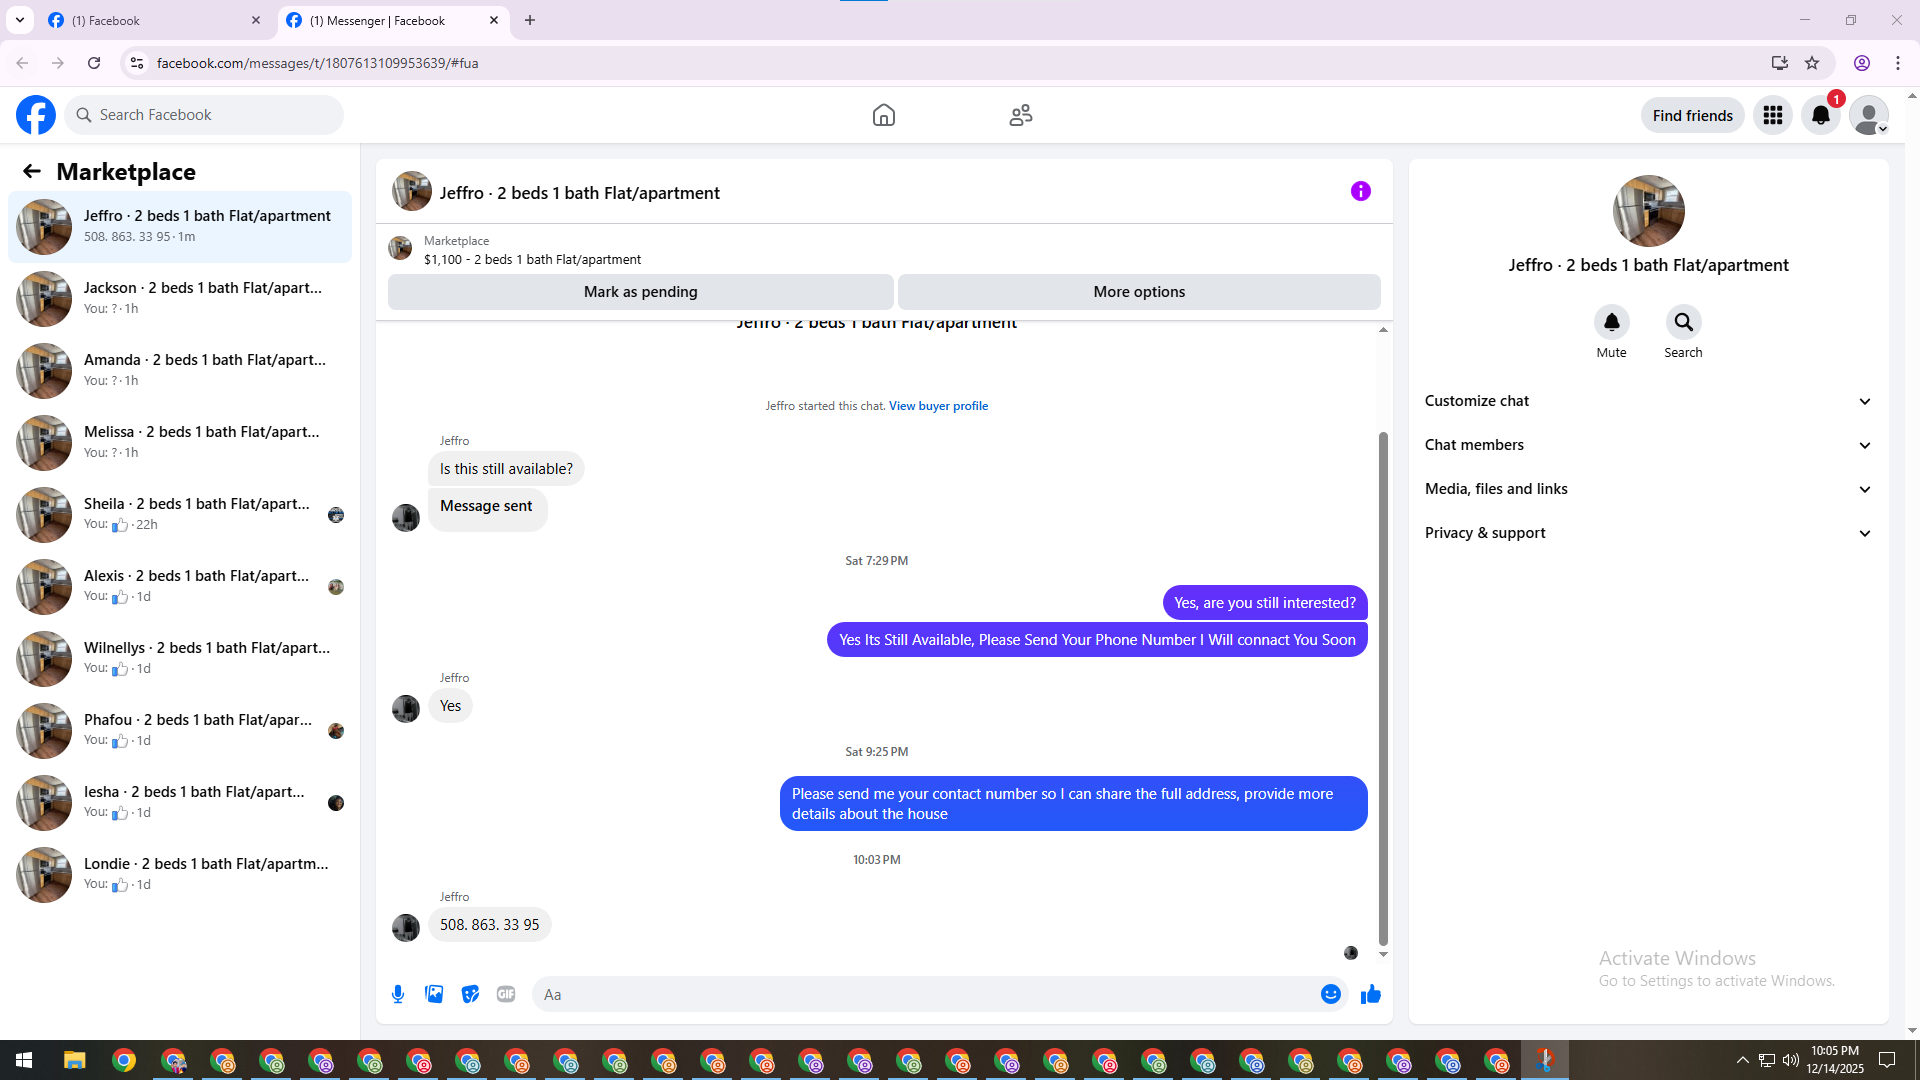Click the voice clip microphone icon
Image resolution: width=1920 pixels, height=1080 pixels.
pos(398,994)
